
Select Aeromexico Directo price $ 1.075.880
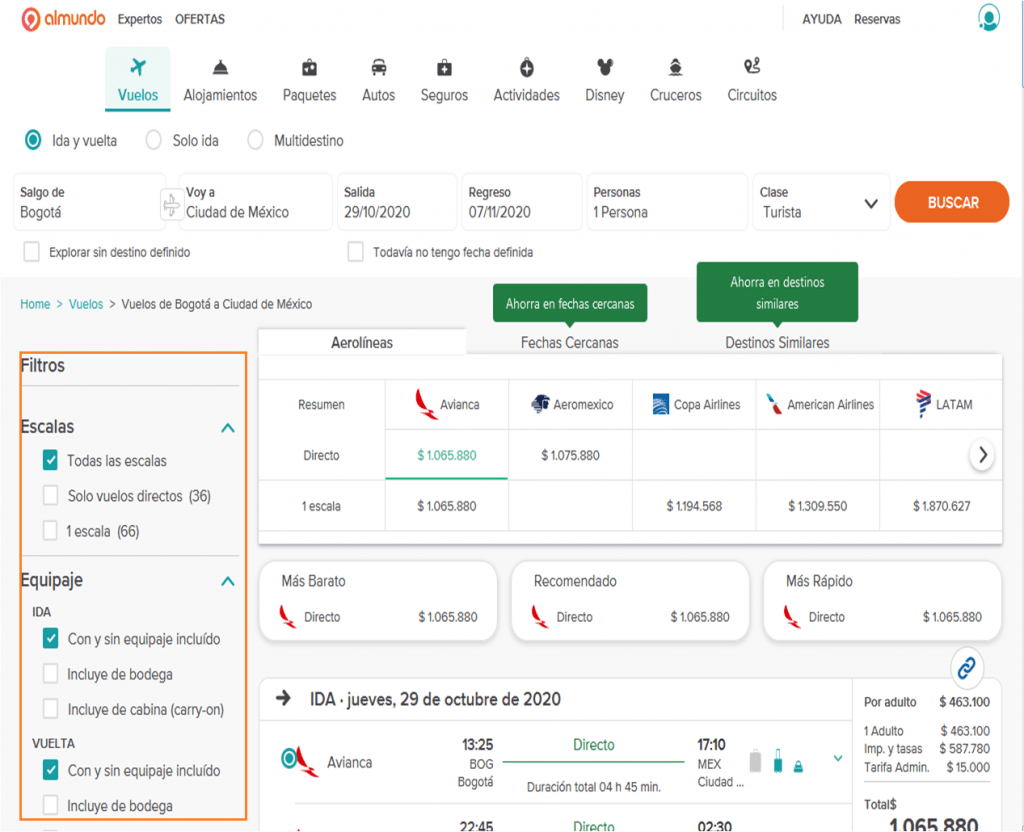[x=570, y=455]
